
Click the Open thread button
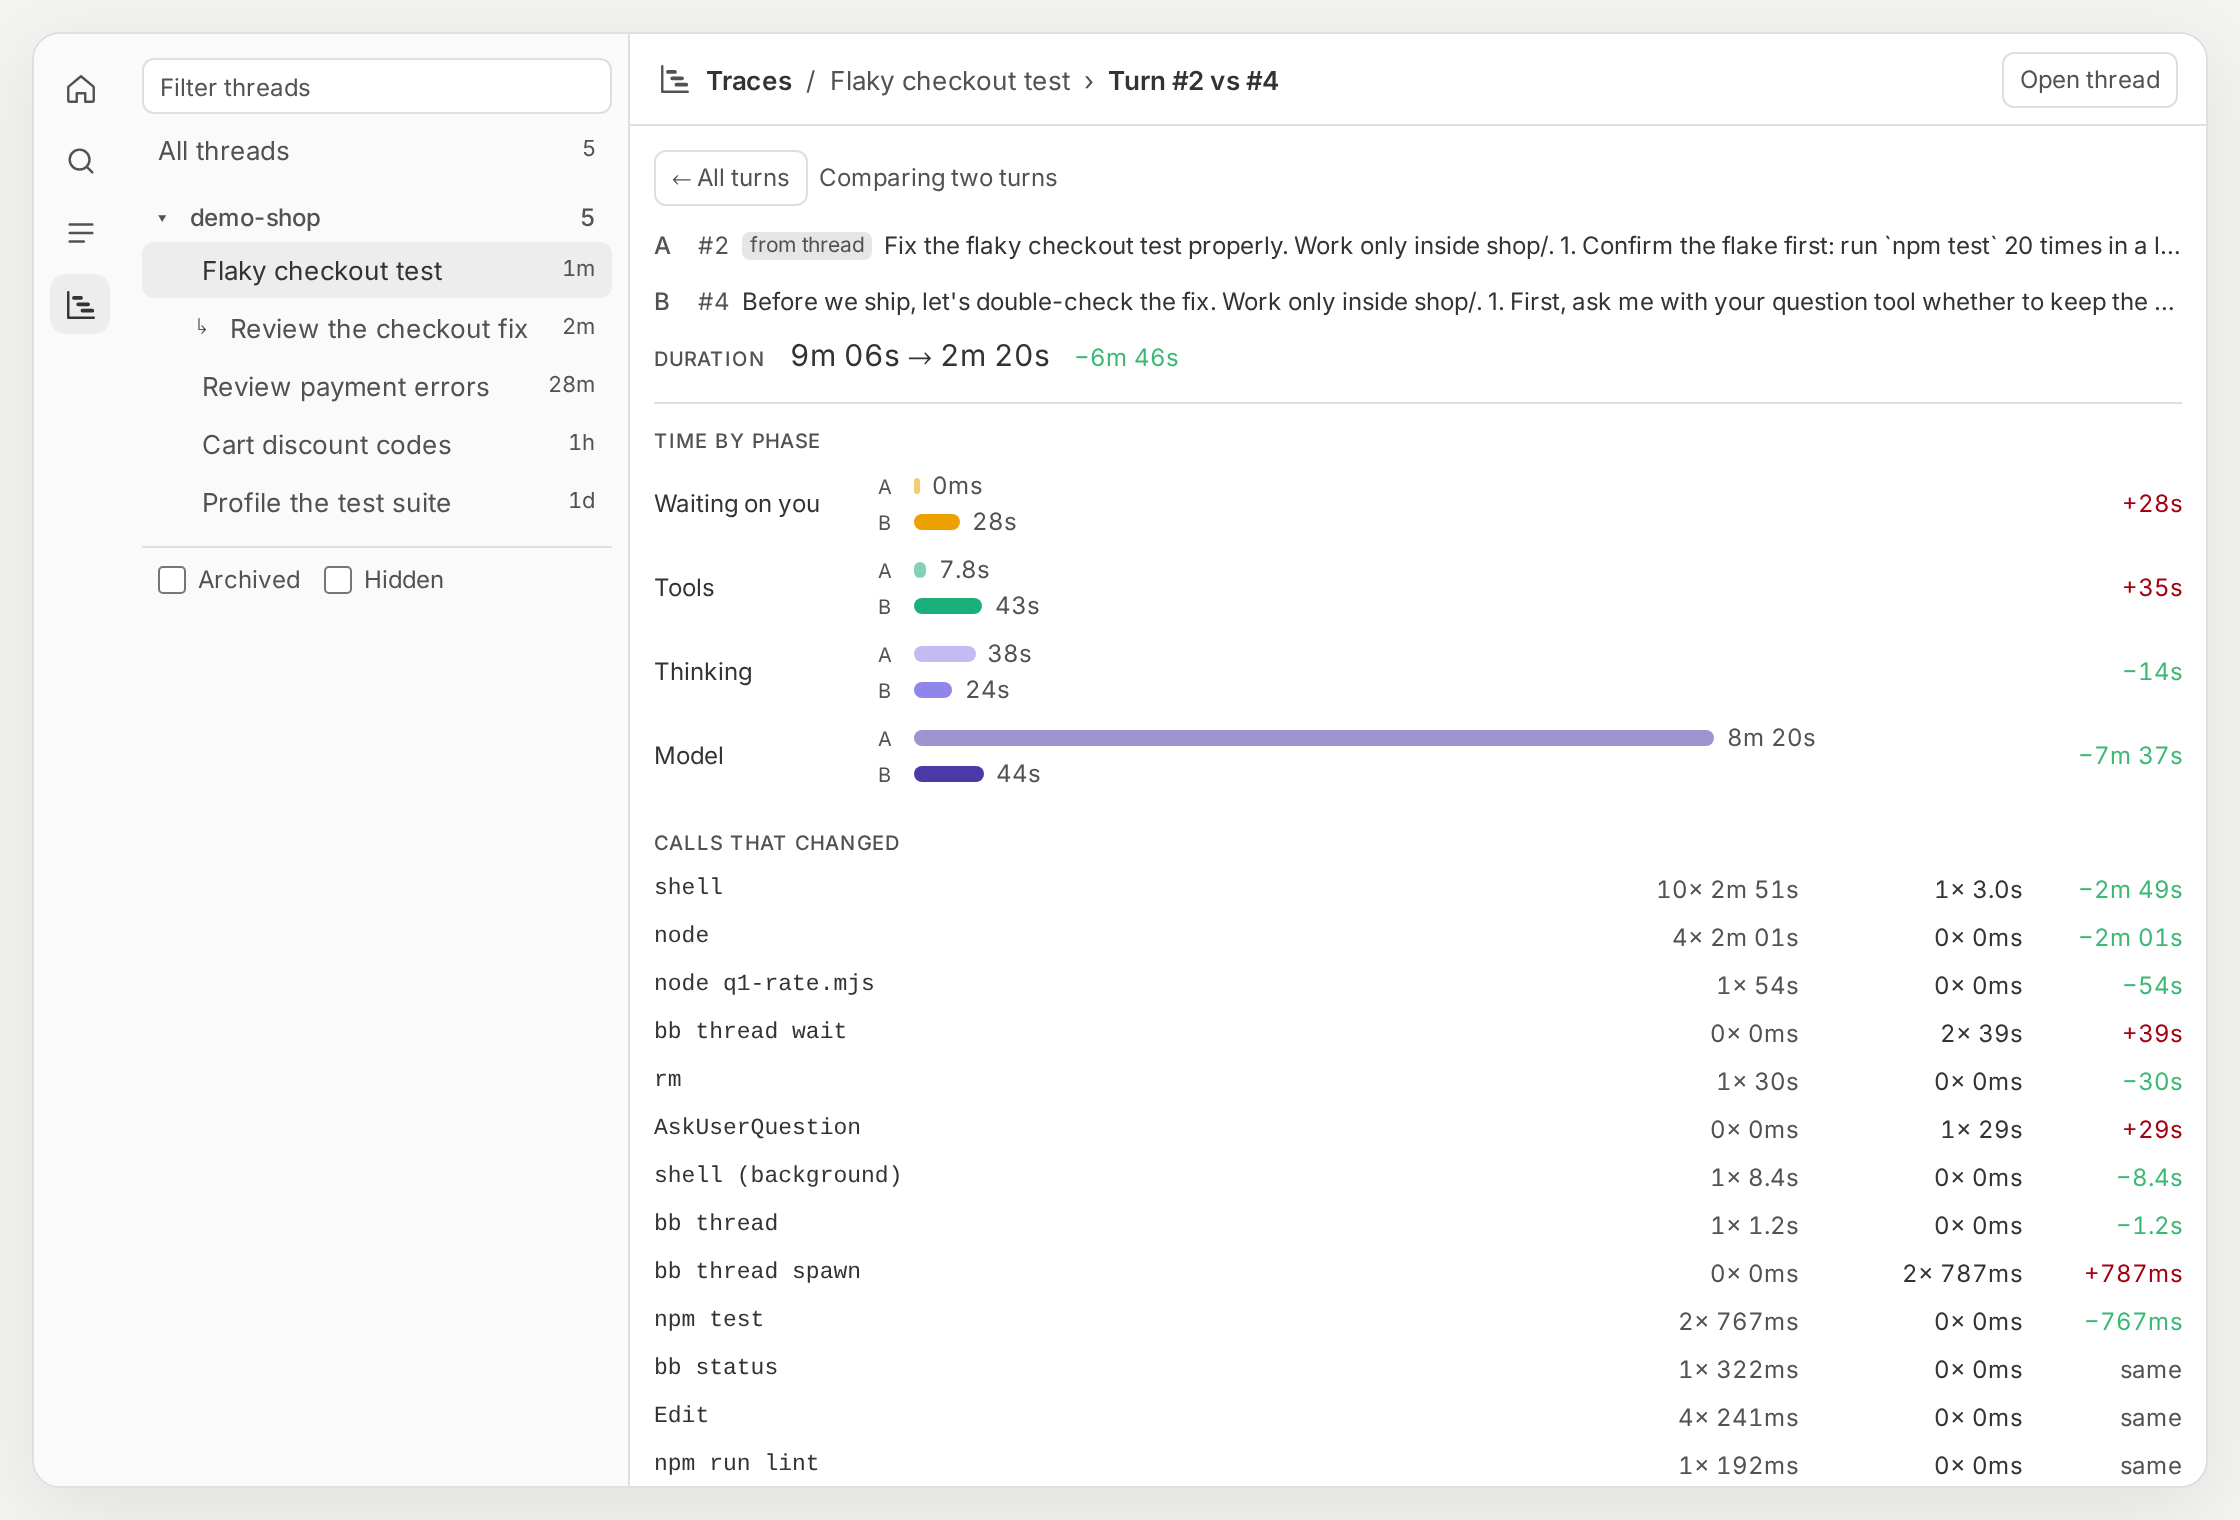(x=2089, y=80)
